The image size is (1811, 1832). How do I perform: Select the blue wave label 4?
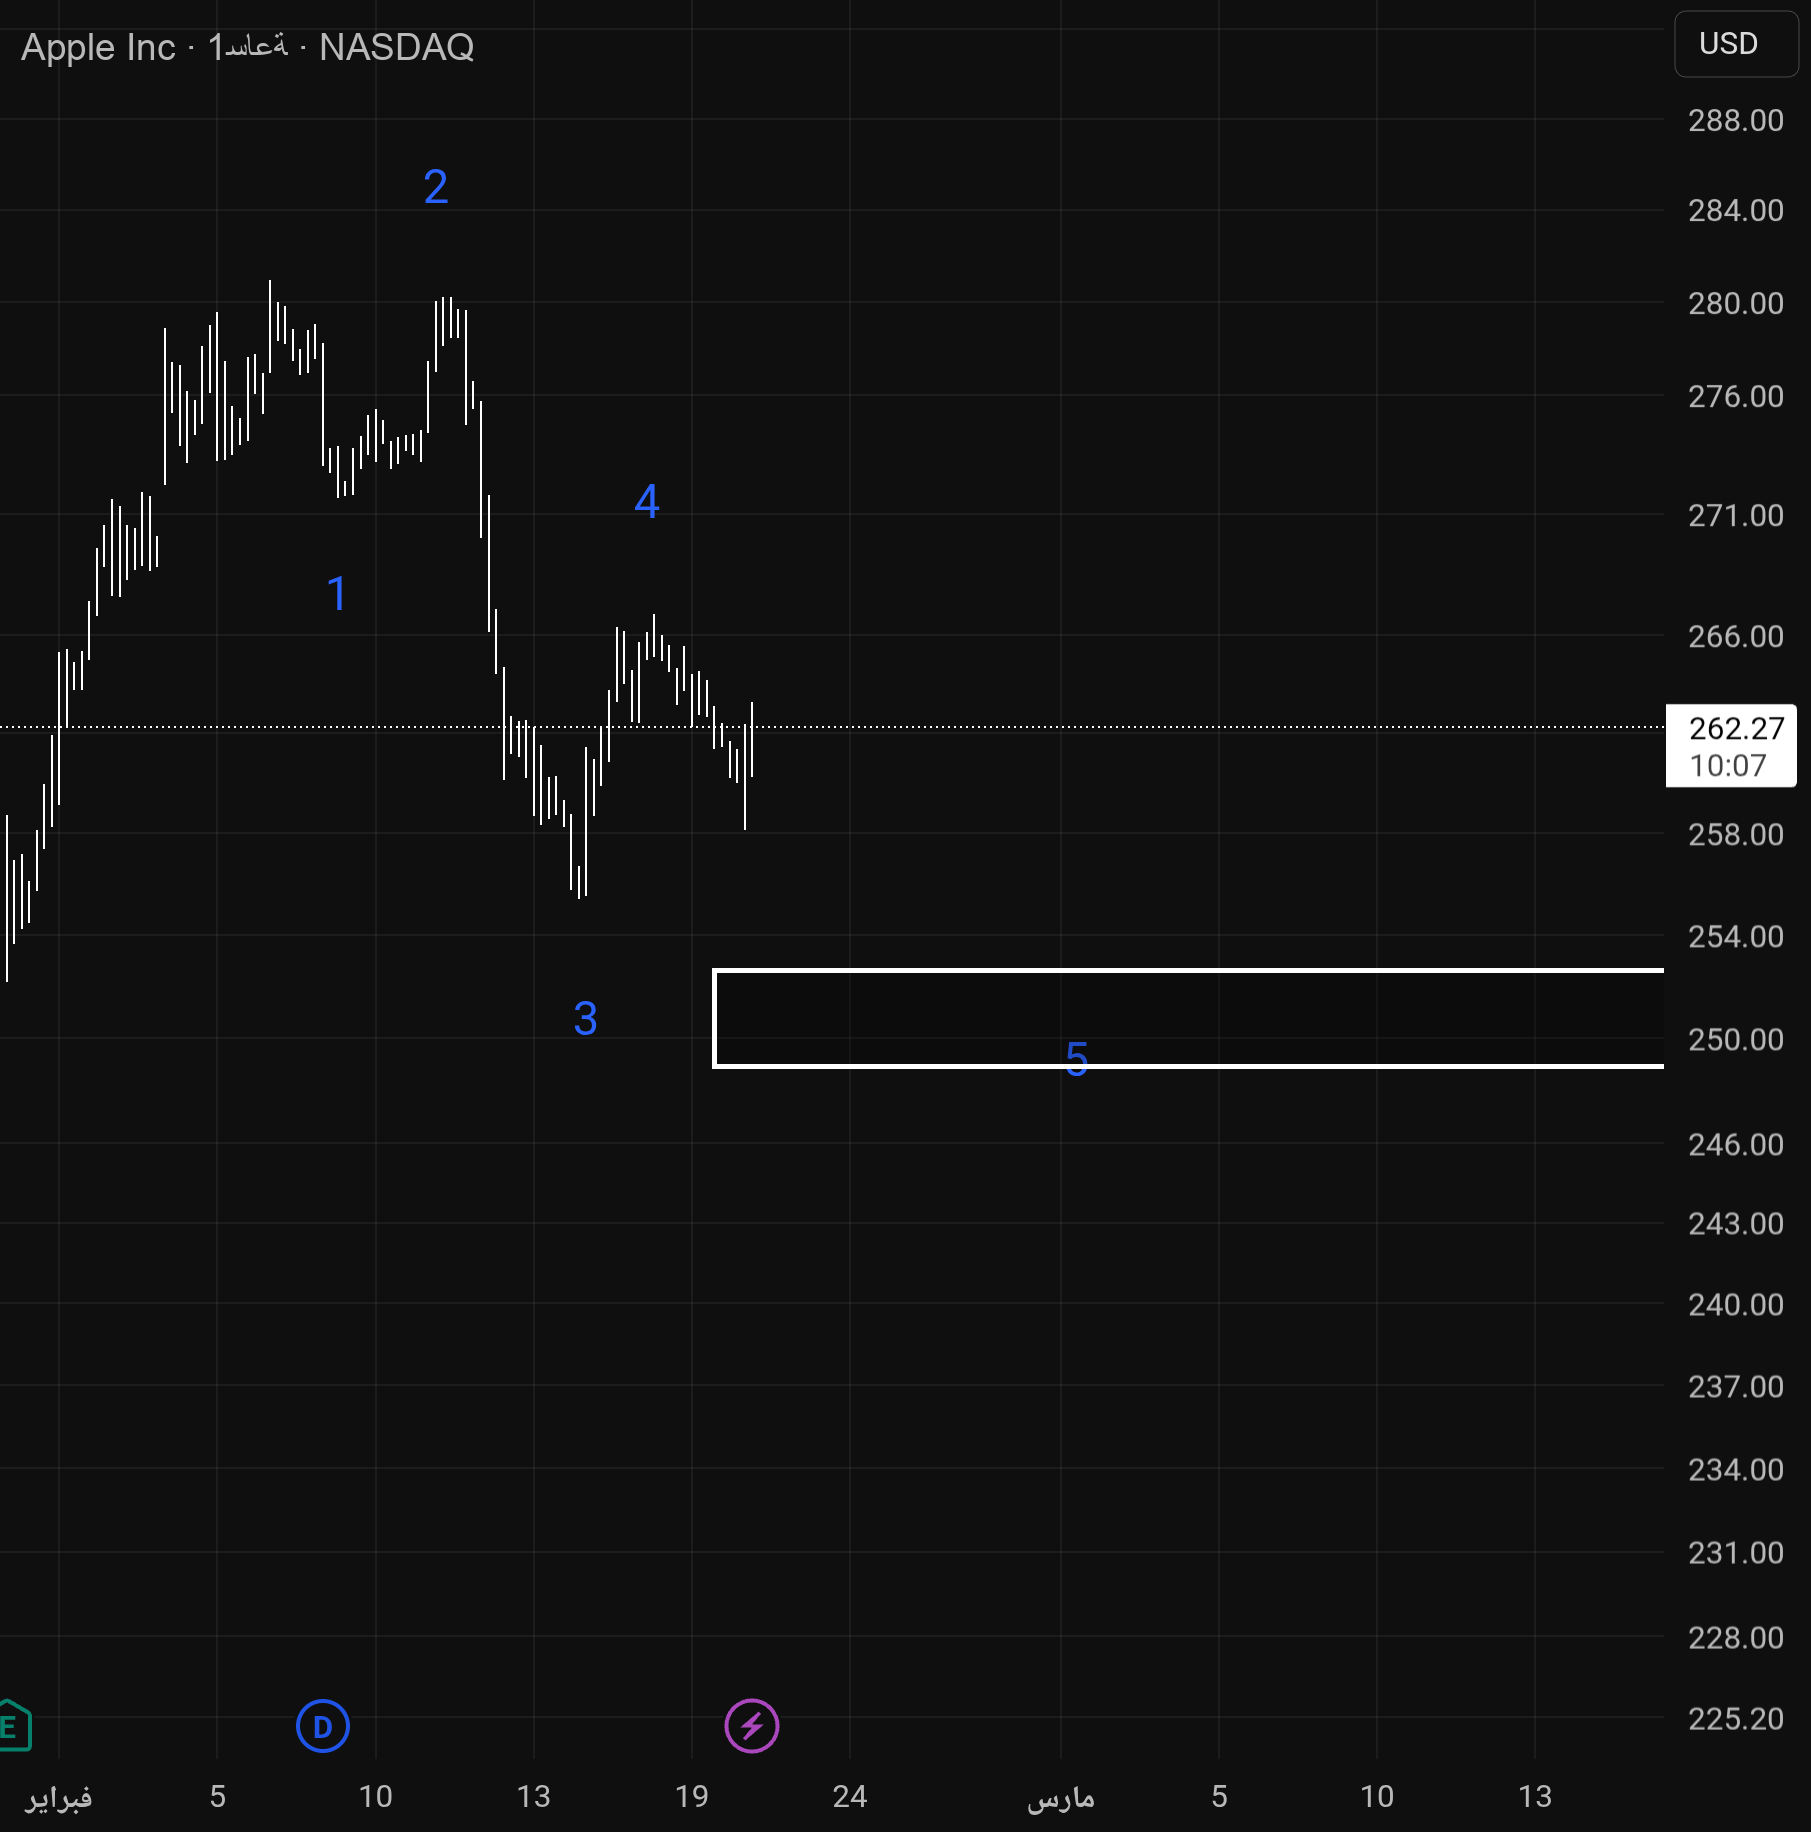point(647,501)
